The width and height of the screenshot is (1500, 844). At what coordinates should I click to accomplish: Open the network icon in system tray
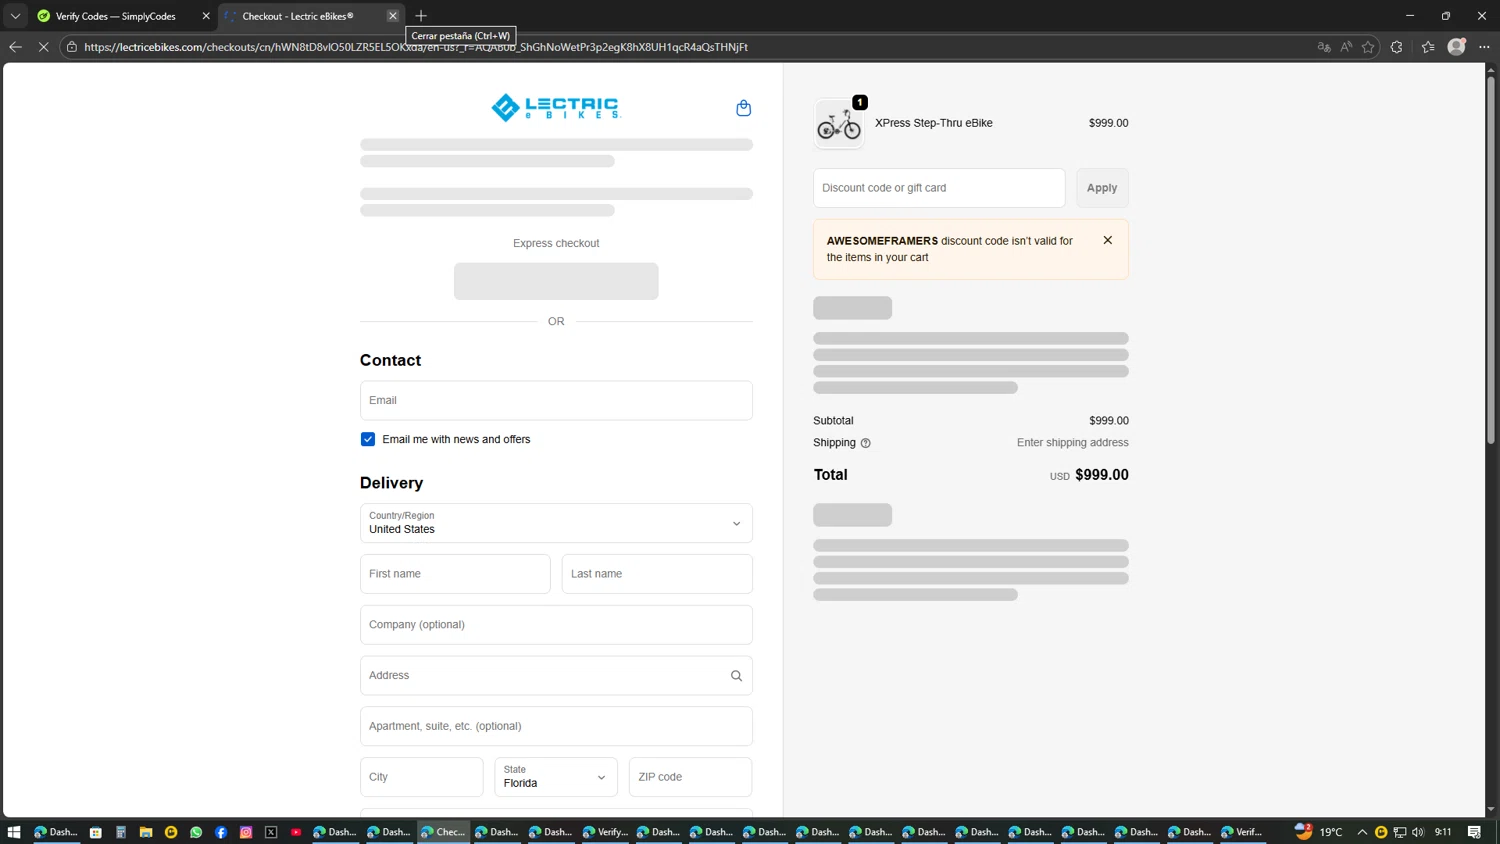point(1400,832)
